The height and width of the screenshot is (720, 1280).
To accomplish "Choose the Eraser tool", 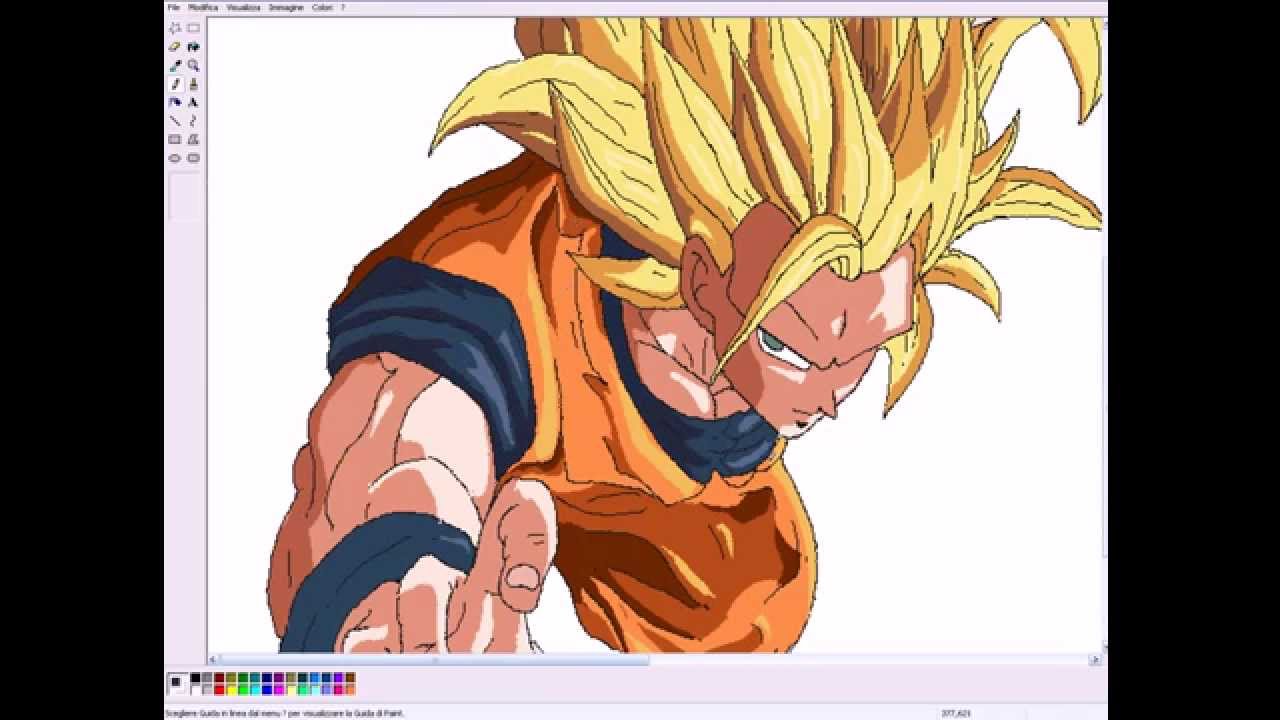I will pyautogui.click(x=175, y=46).
